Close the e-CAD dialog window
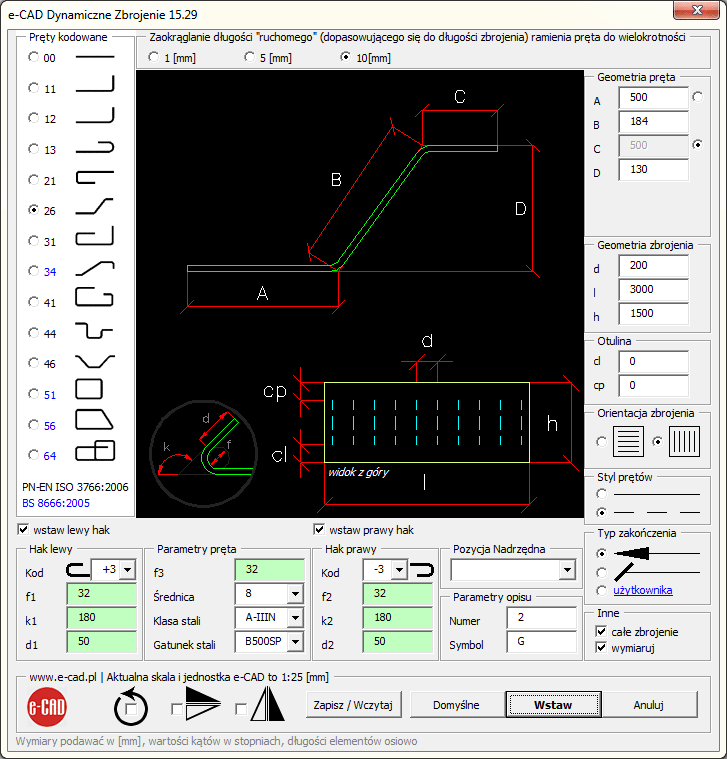 tap(696, 11)
